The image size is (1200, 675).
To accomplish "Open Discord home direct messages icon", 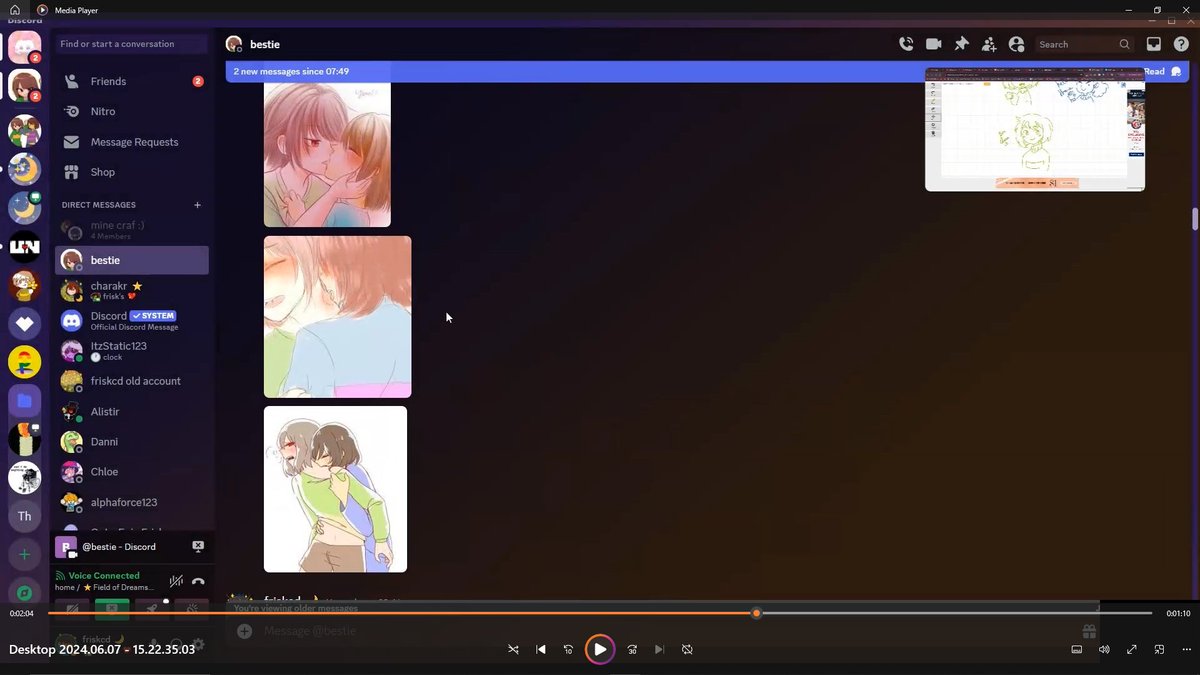I will click(24, 47).
